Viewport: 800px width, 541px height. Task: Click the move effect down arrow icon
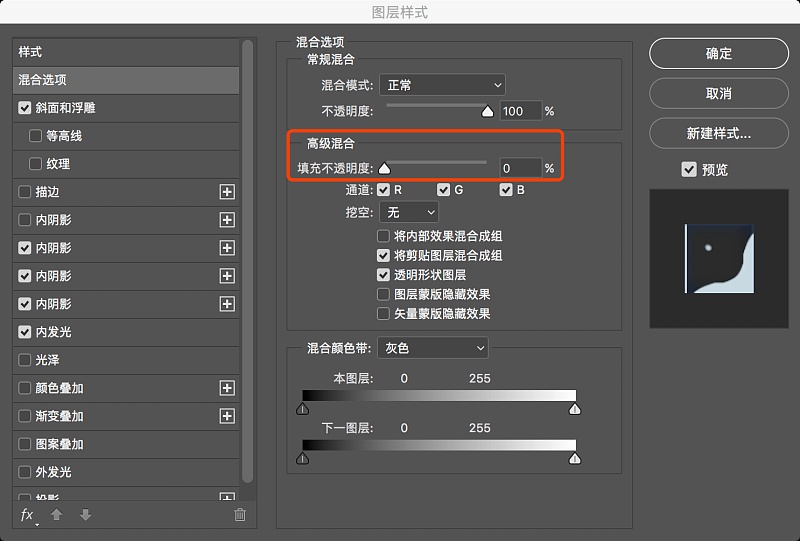coord(86,514)
